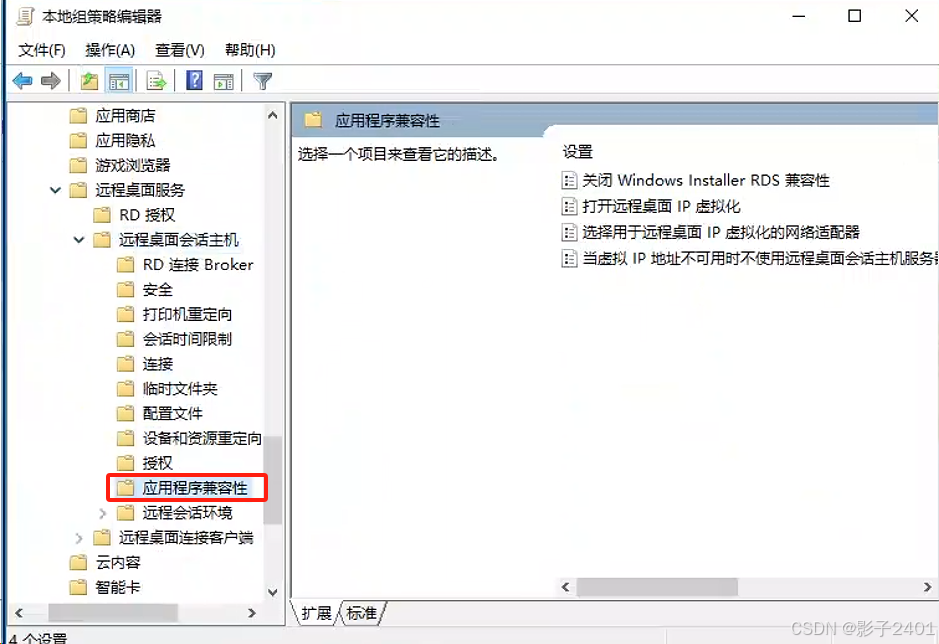Click the Export list toolbar icon
939x644 pixels.
tap(156, 81)
